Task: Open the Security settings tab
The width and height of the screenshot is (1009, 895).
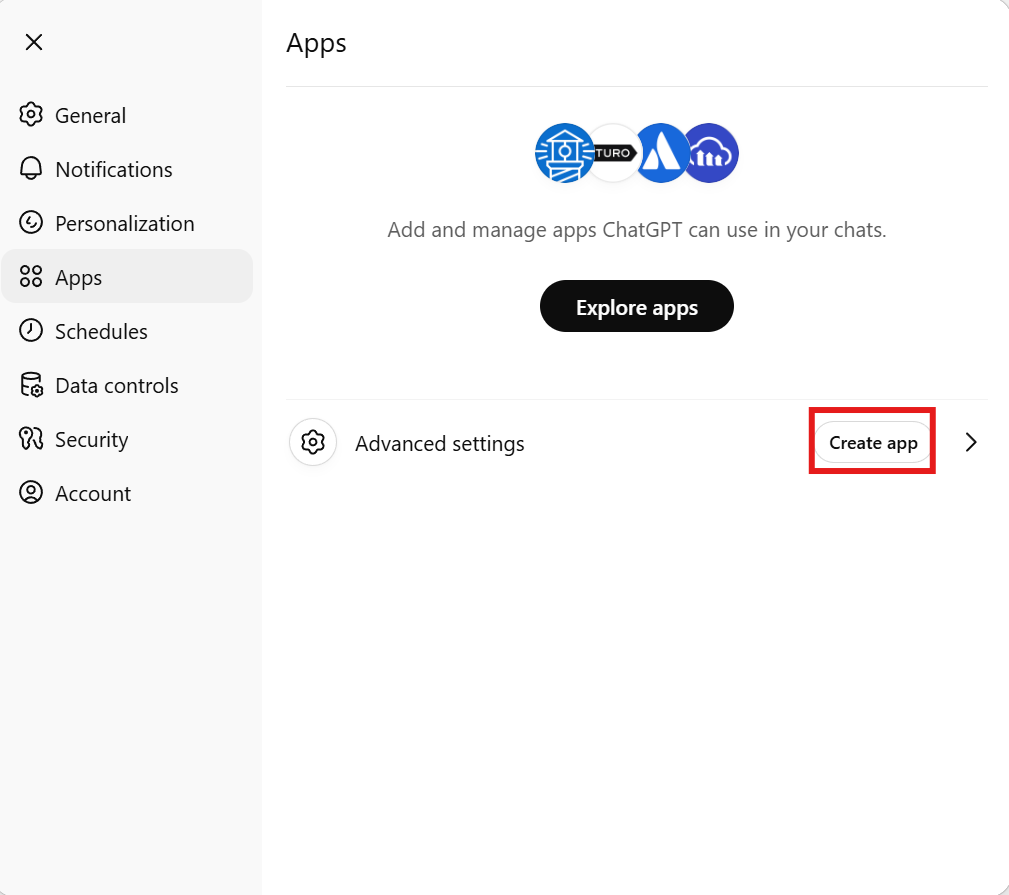Action: pyautogui.click(x=127, y=439)
